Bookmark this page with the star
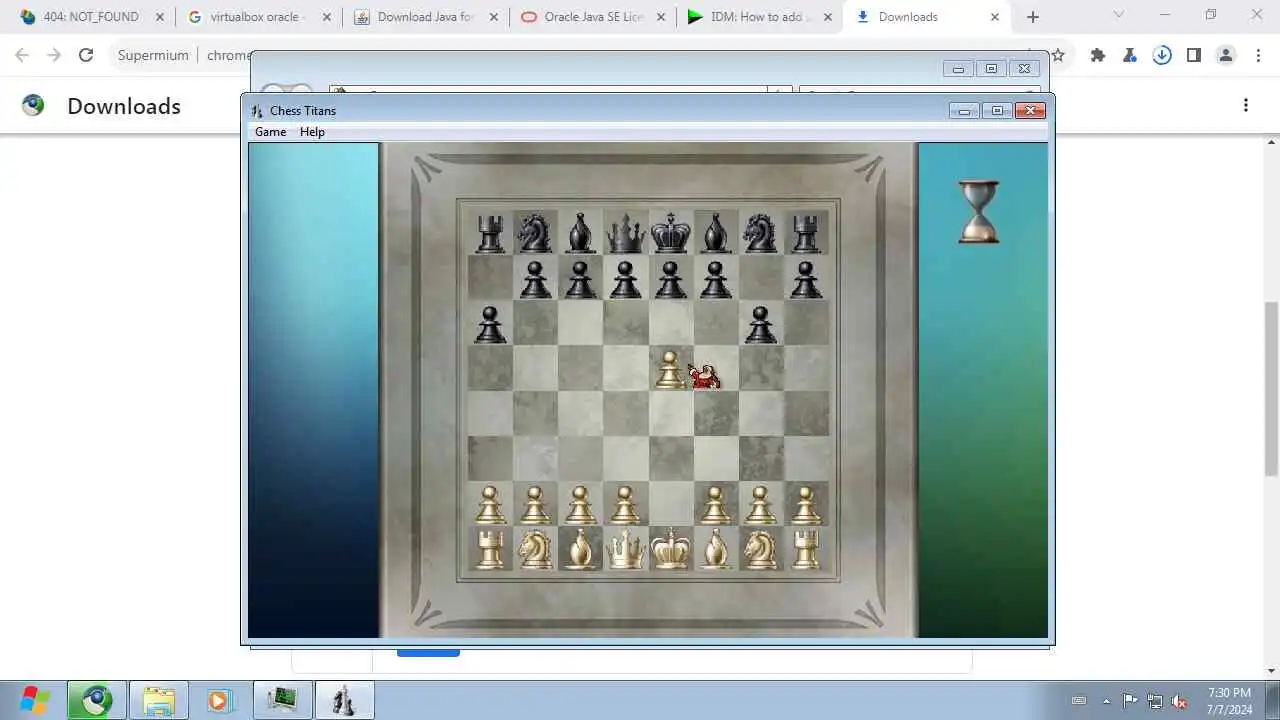The image size is (1280, 720). (1058, 55)
